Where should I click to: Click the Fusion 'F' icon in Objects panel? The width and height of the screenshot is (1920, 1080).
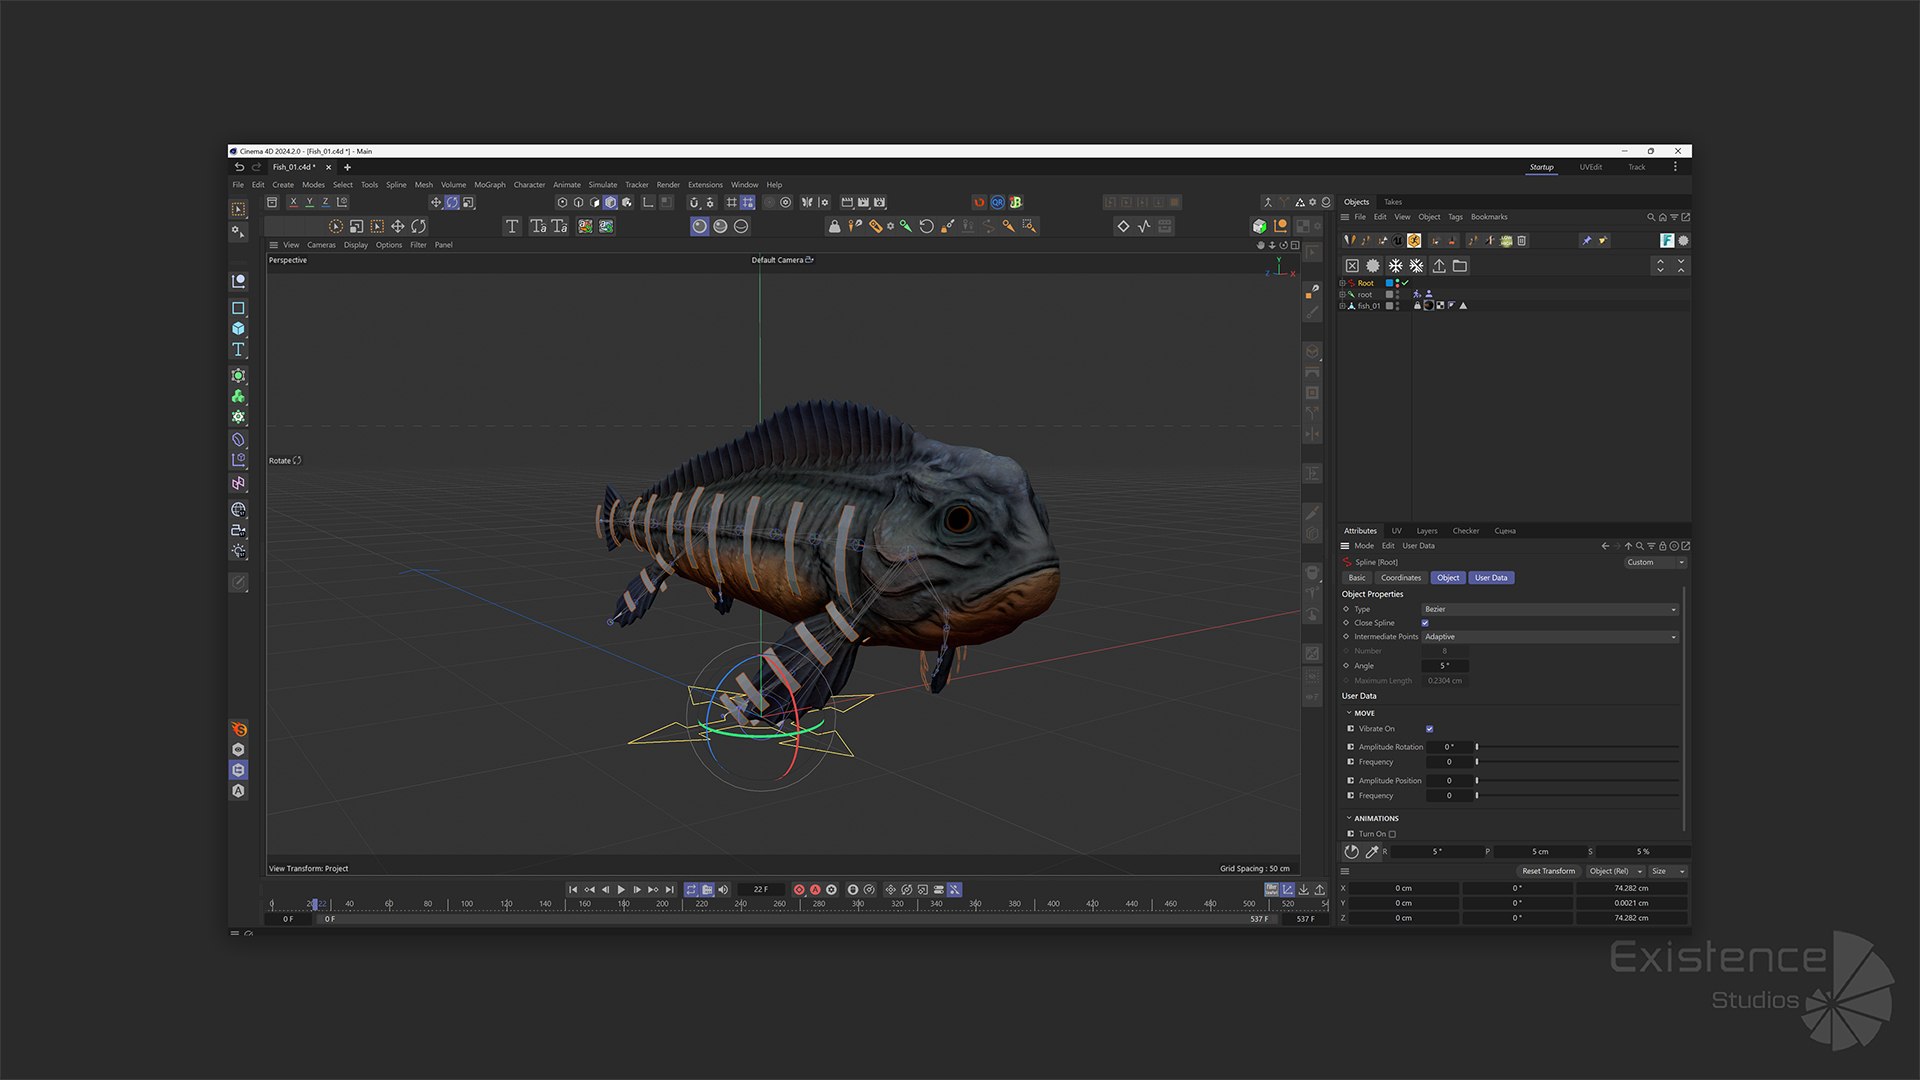pyautogui.click(x=1667, y=241)
